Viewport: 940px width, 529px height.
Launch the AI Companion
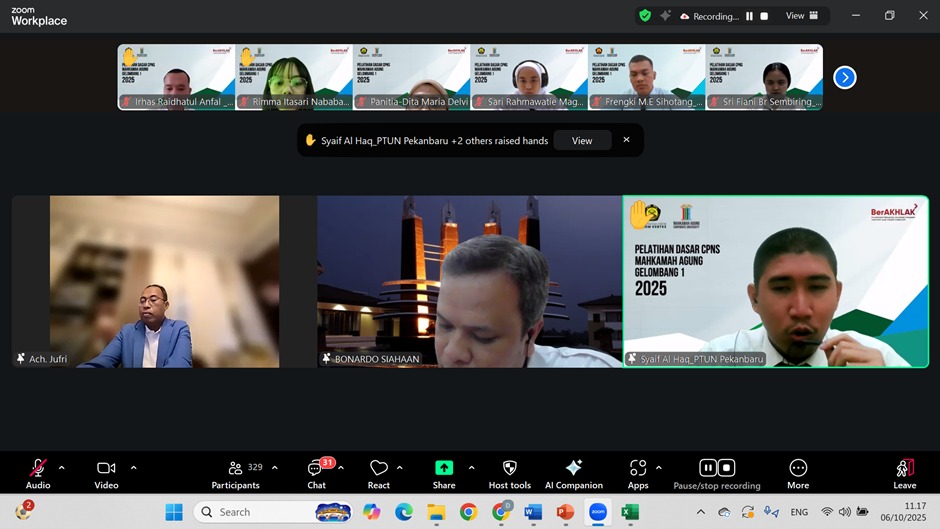pos(573,468)
